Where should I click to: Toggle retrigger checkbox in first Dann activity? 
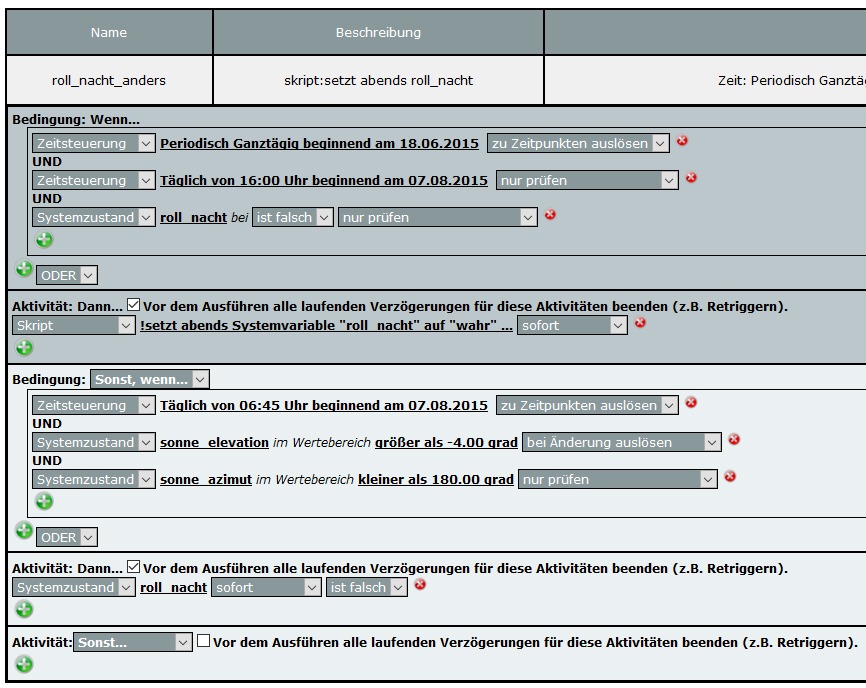(133, 305)
